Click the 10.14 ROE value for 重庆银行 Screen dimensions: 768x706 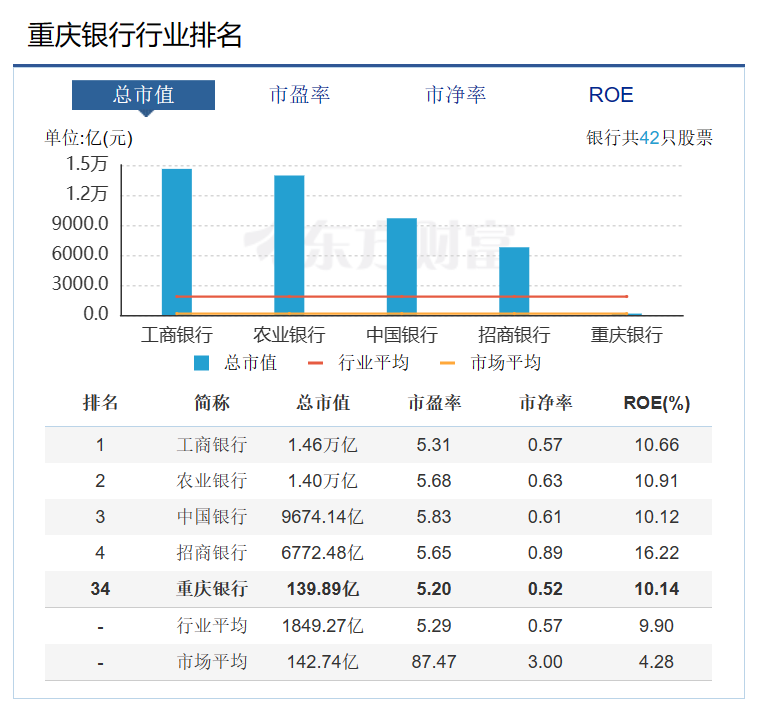click(657, 589)
